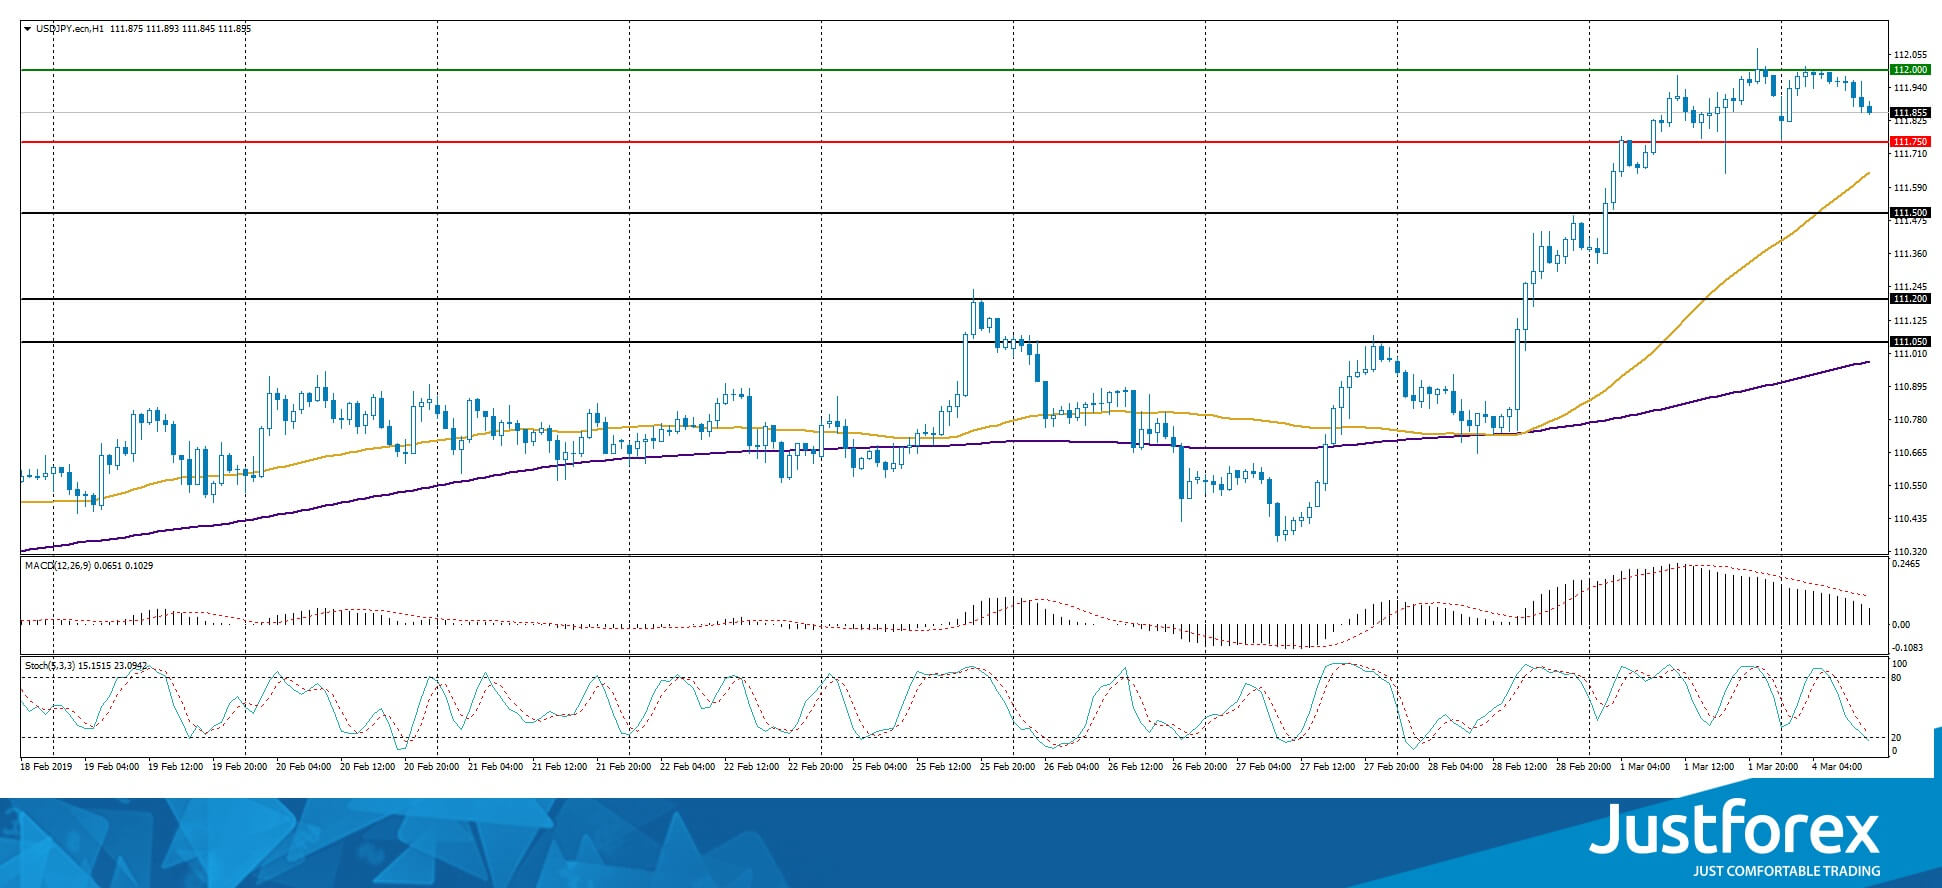The height and width of the screenshot is (888, 1942).
Task: Select the black 111.050 level tag
Action: click(x=1910, y=342)
